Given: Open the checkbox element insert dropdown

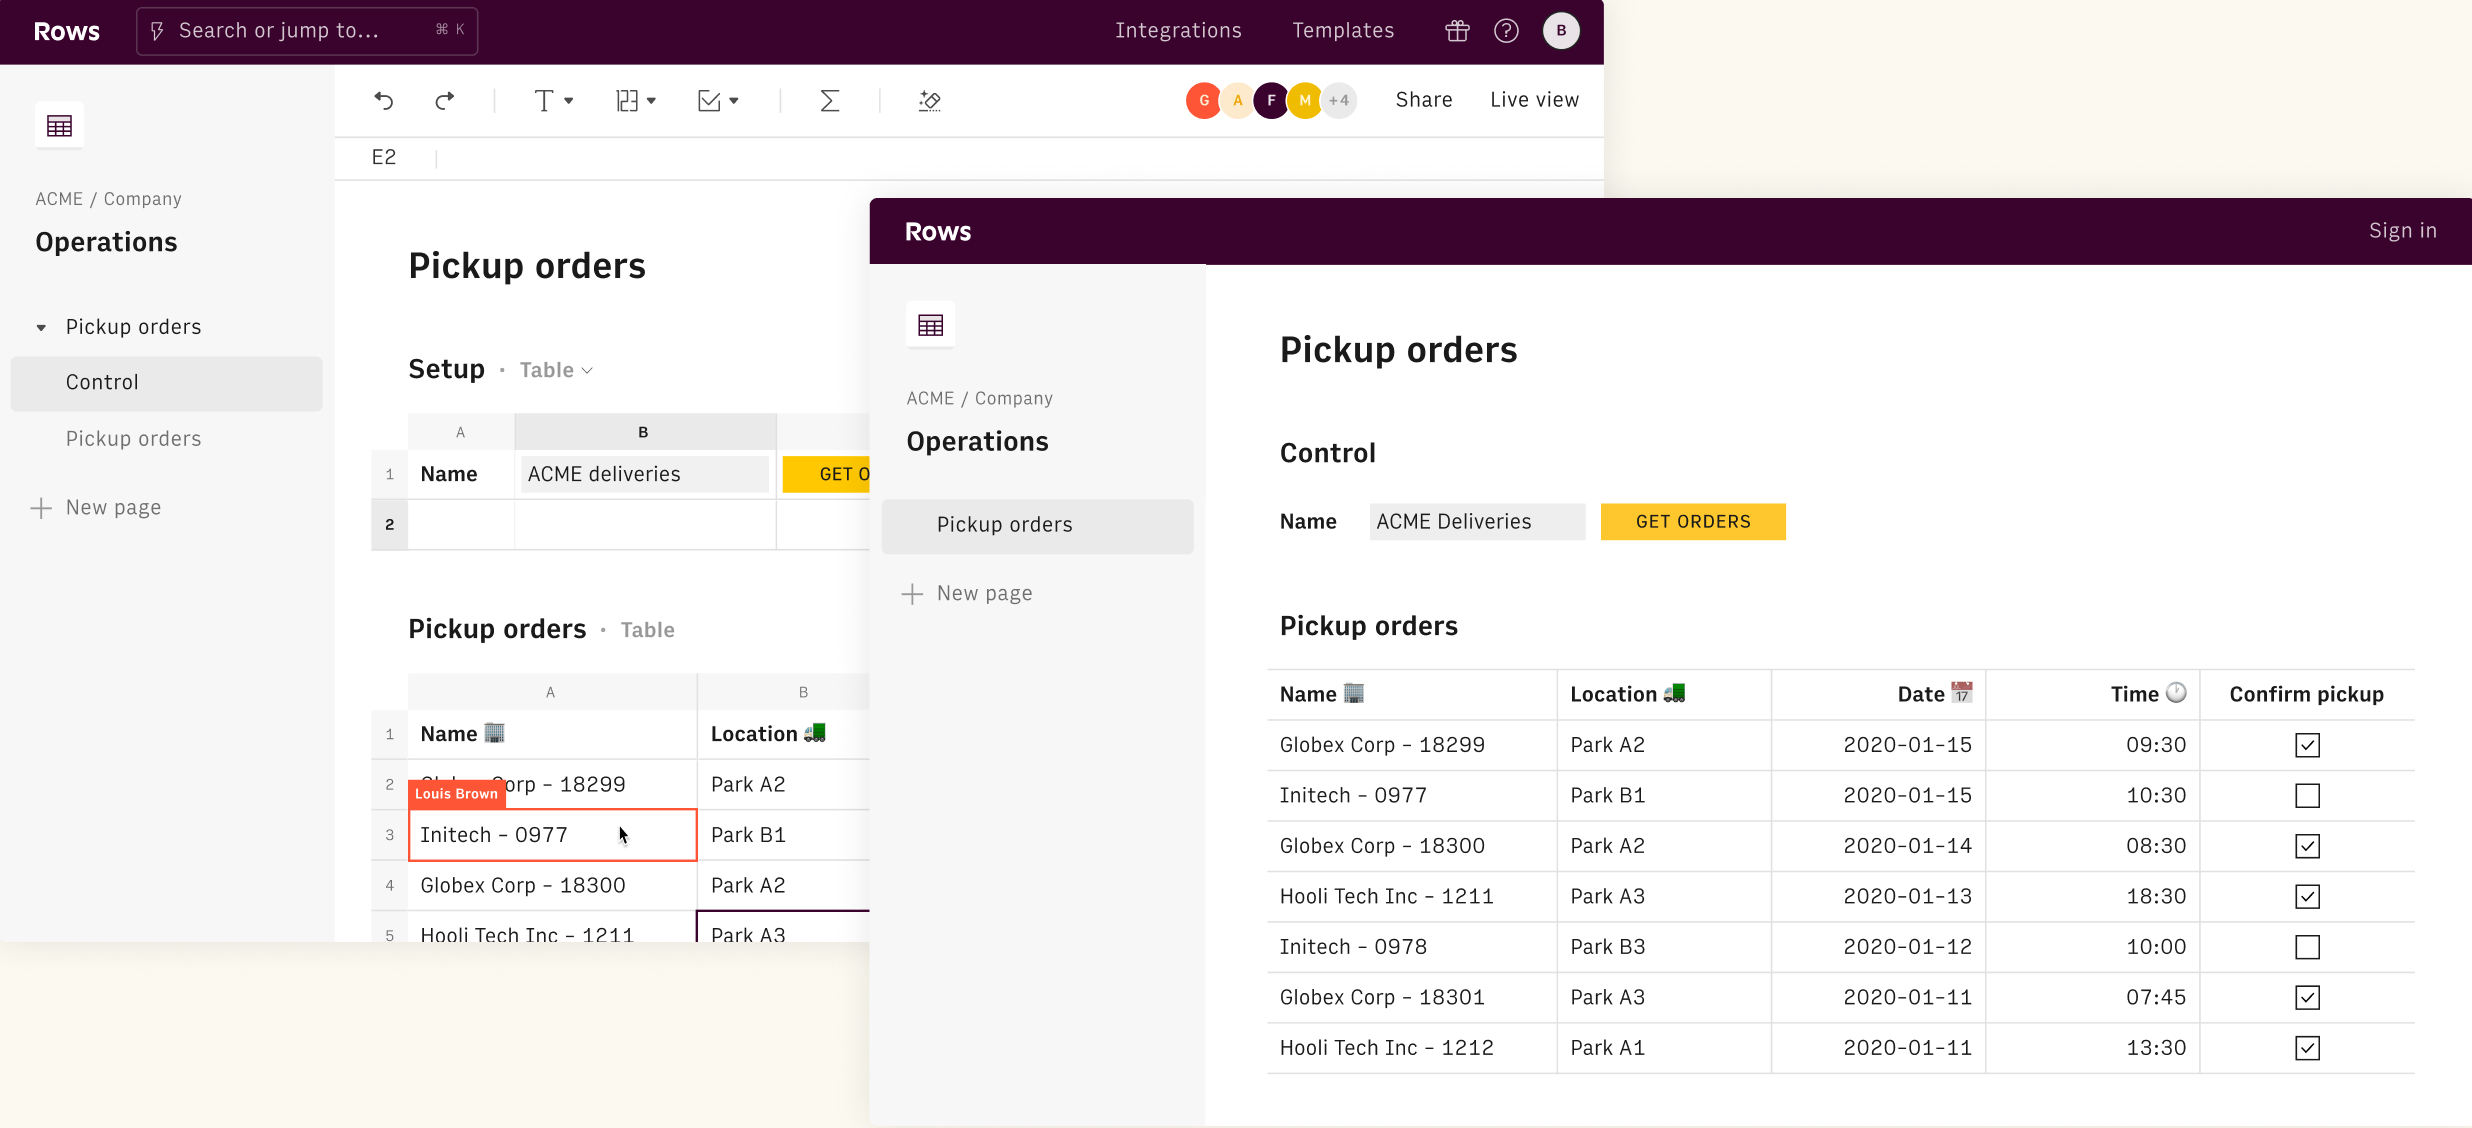Looking at the screenshot, I should (718, 101).
